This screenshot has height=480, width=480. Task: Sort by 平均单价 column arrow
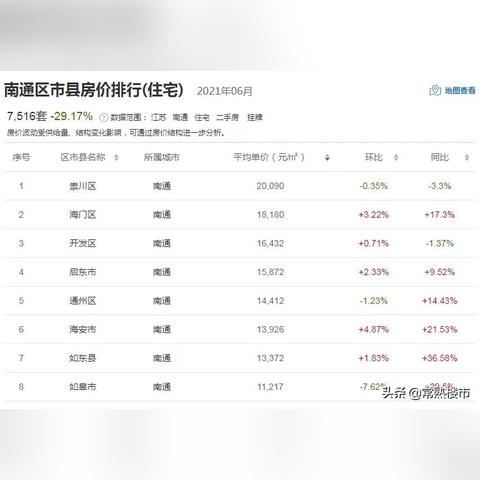[327, 157]
